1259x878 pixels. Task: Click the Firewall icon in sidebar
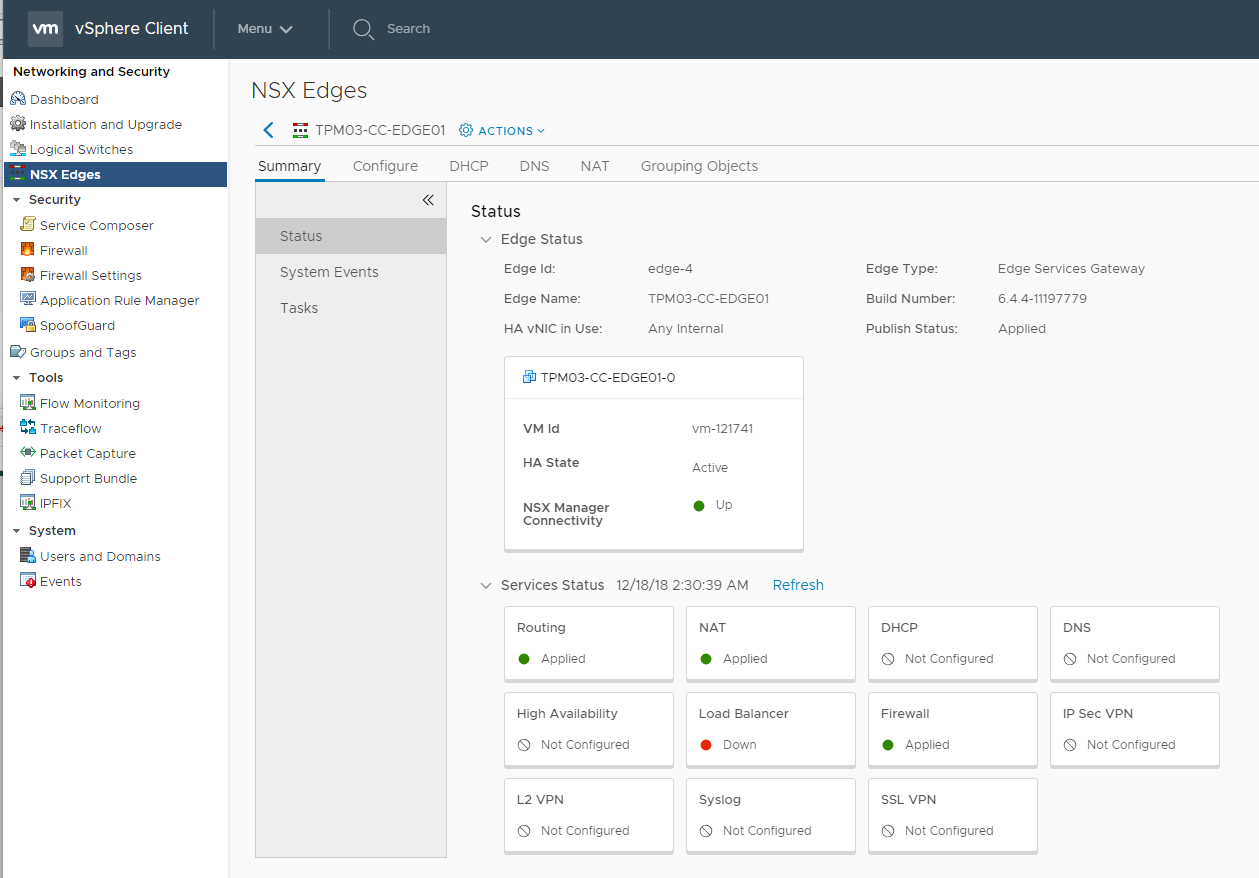pos(28,250)
